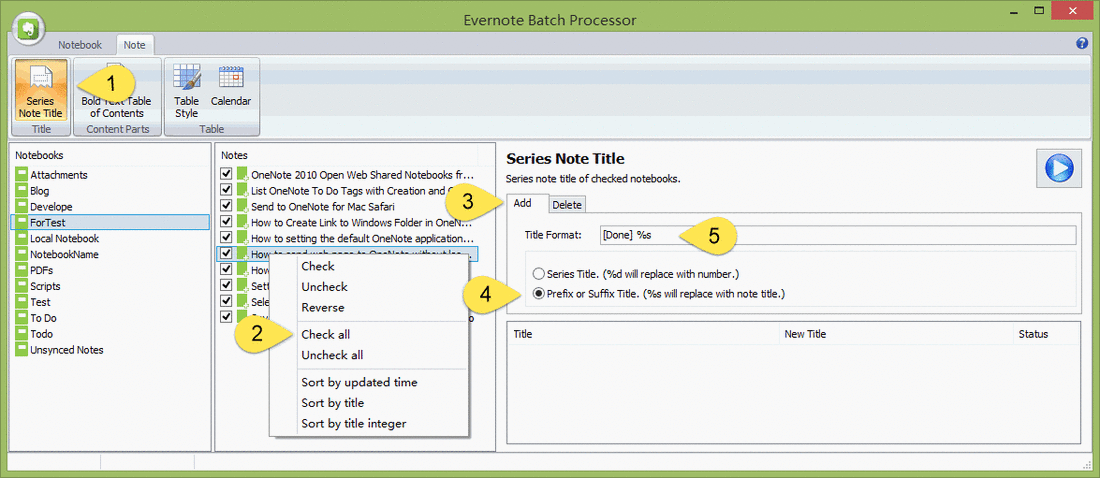Click the Scripts notebook icon
The height and width of the screenshot is (478, 1100).
[21, 286]
